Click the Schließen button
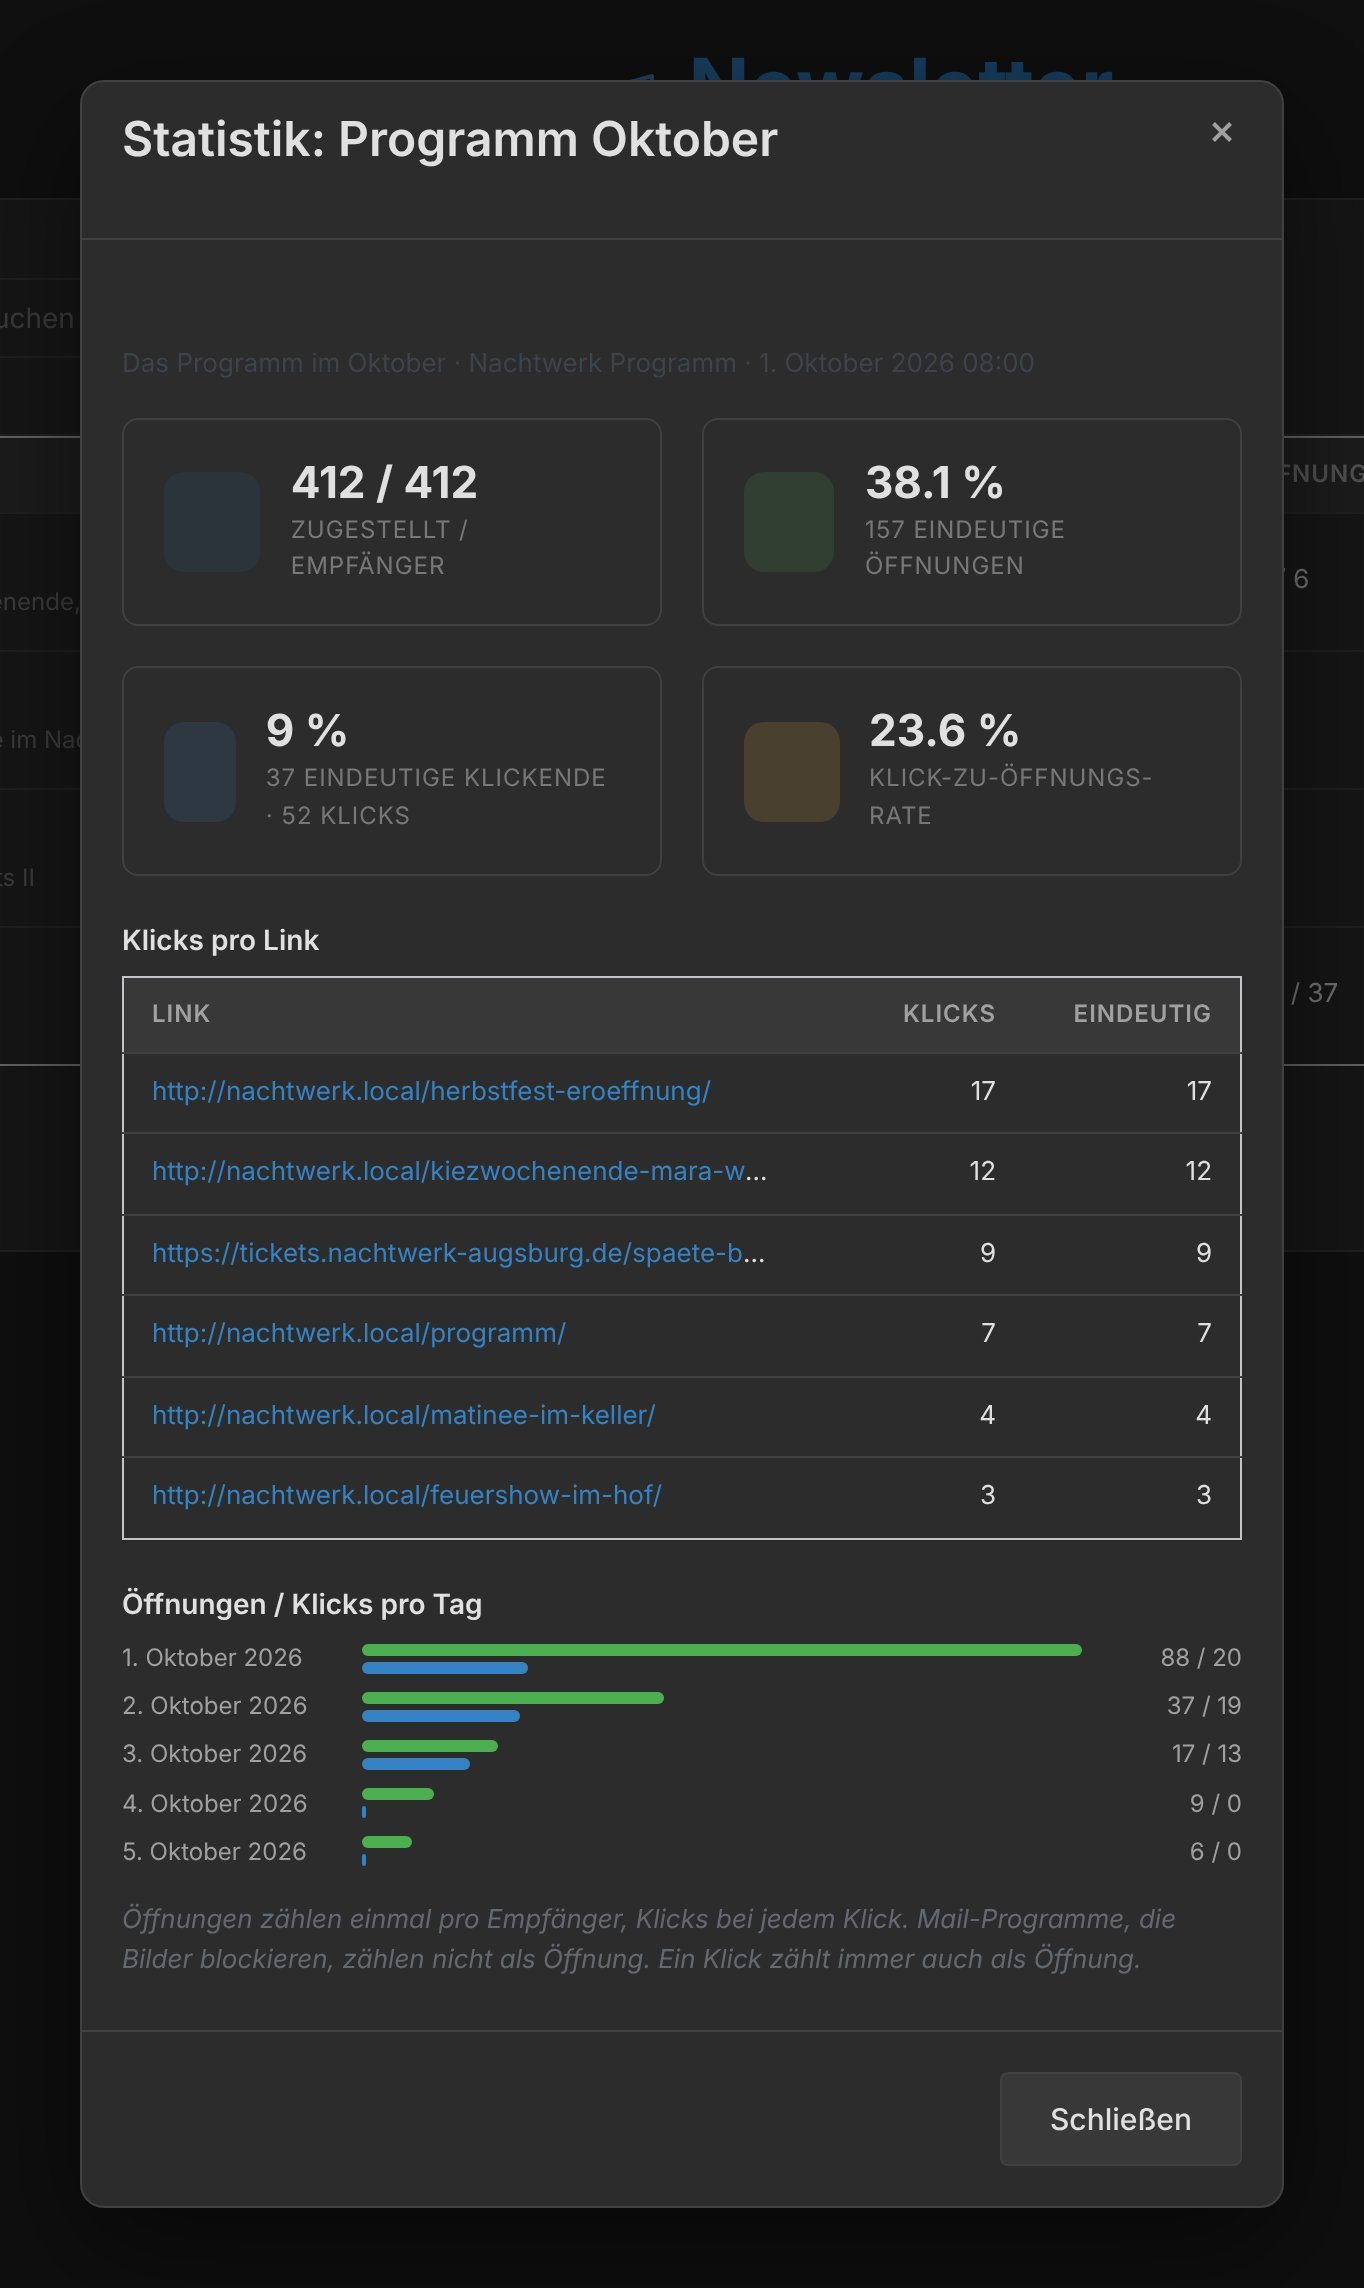The image size is (1364, 2288). tap(1120, 2119)
